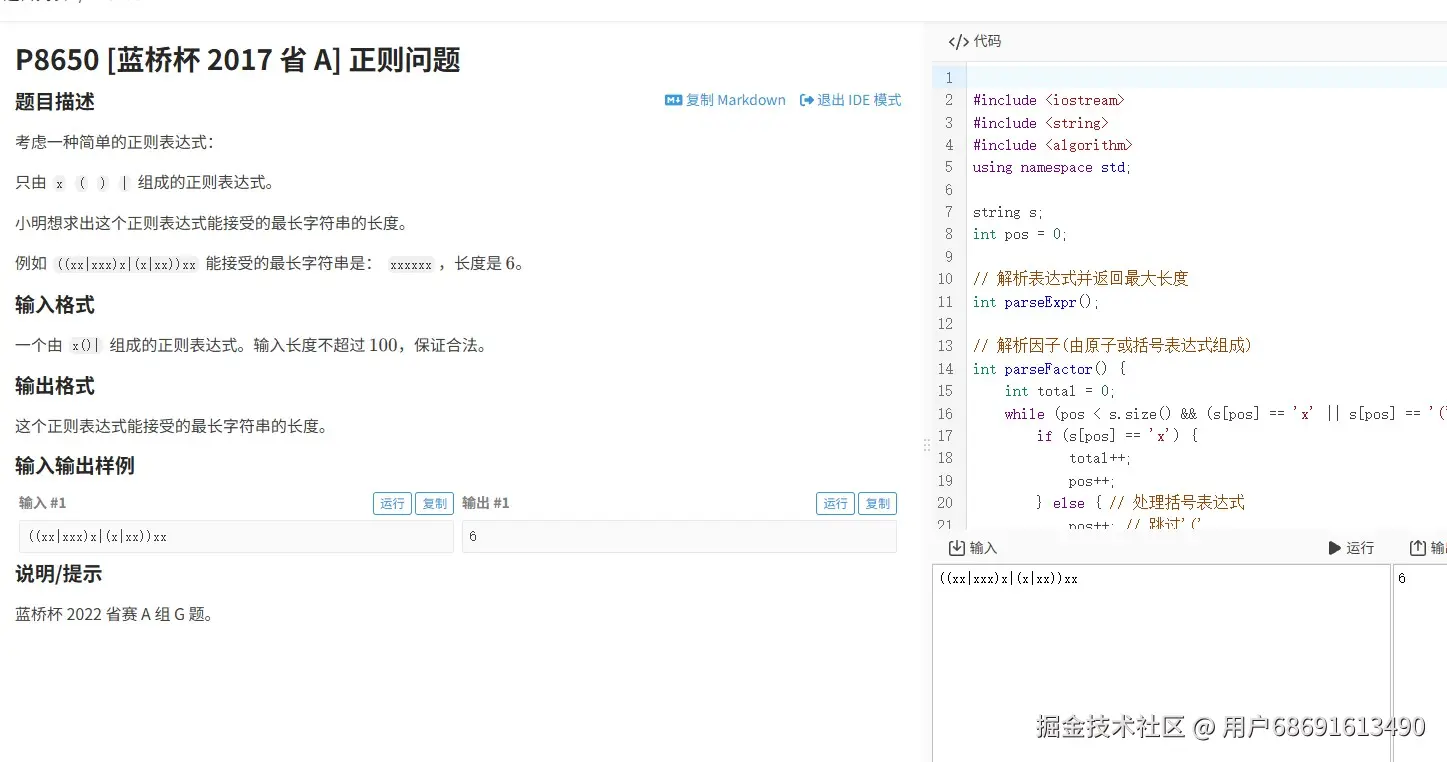The image size is (1447, 762).
Task: Click the sample output box showing 6
Action: tap(679, 536)
